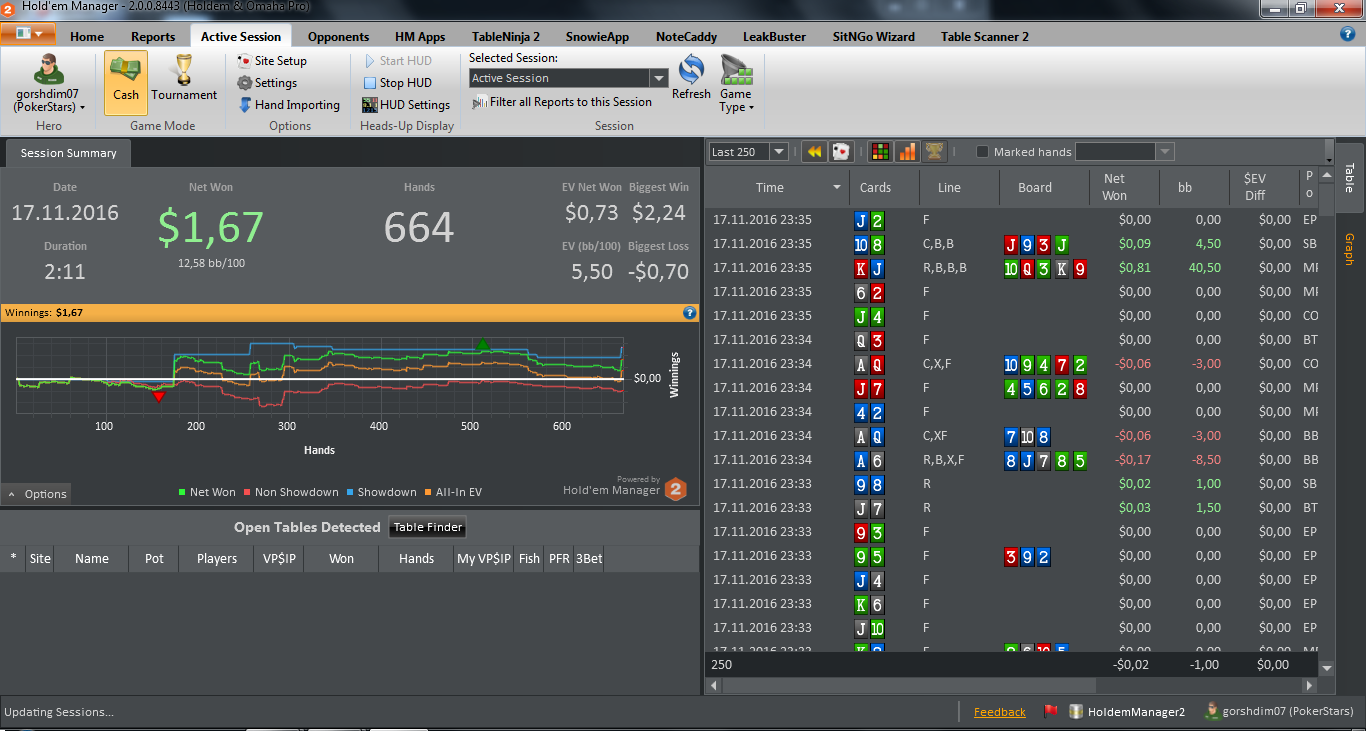
Task: Open the help icon in the ribbon corner
Action: (1347, 34)
